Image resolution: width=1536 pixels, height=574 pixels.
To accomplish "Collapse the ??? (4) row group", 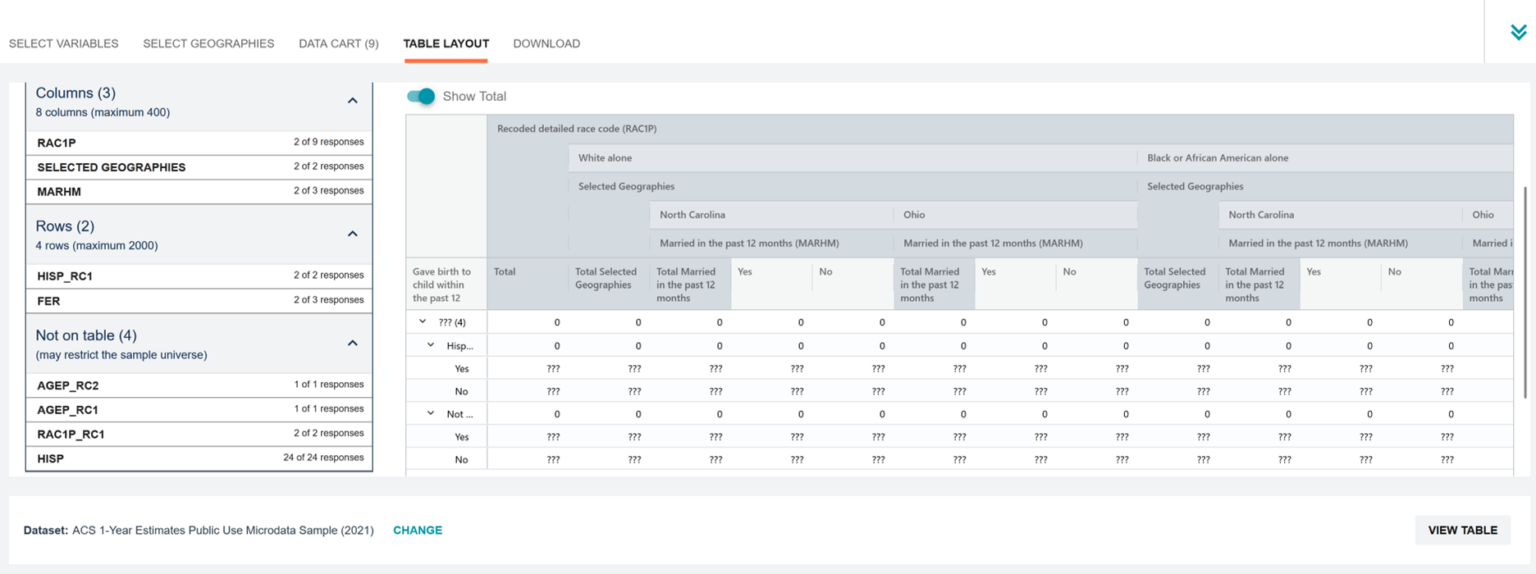I will [422, 322].
